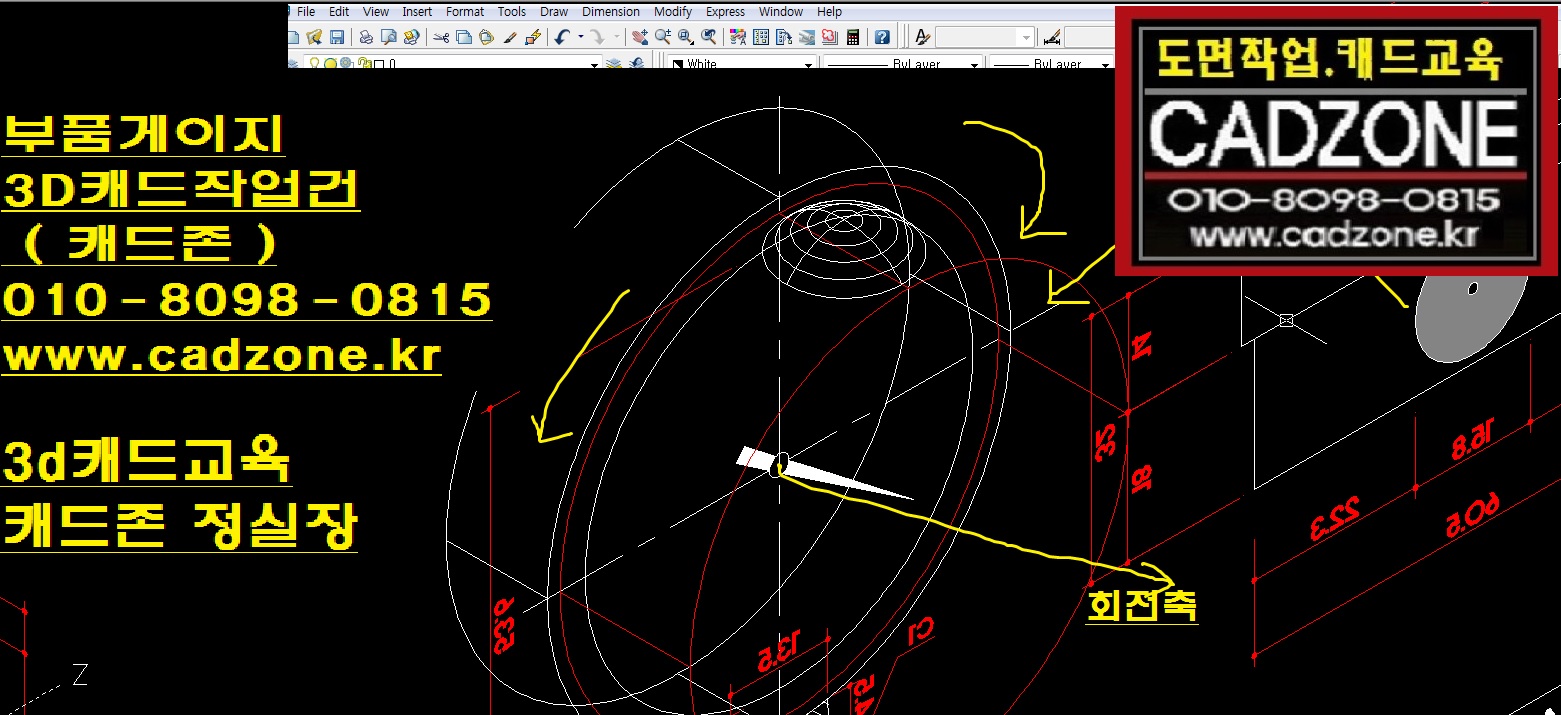This screenshot has width=1561, height=715.
Task: Open the Tools menu
Action: 512,12
